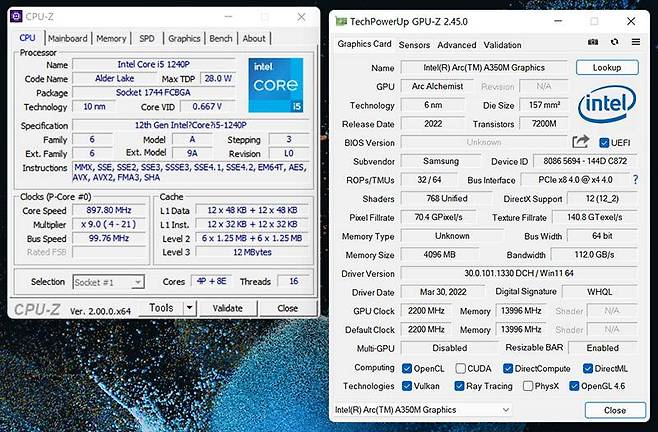Click the Bus Interface question mark
This screenshot has height=432, width=658.
[635, 180]
